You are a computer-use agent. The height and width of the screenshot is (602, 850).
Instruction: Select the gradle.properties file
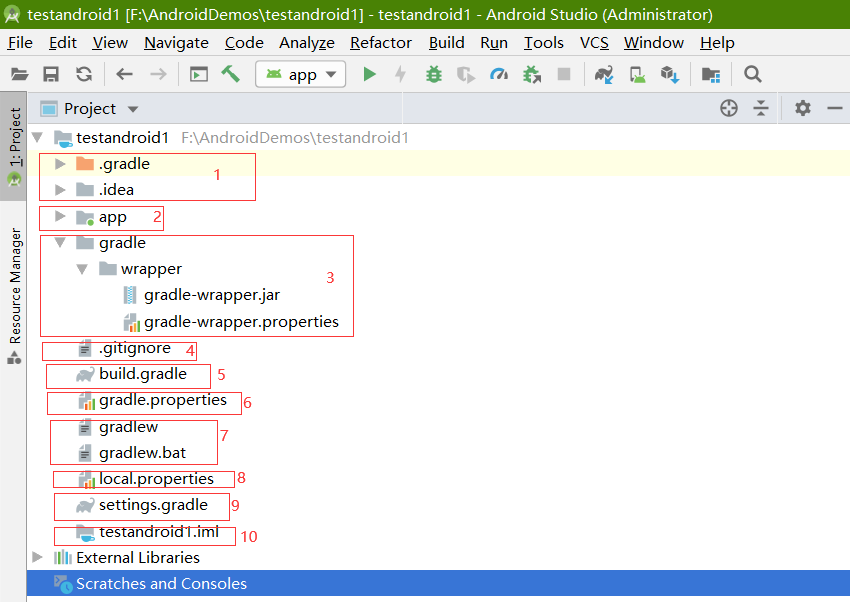(x=163, y=400)
